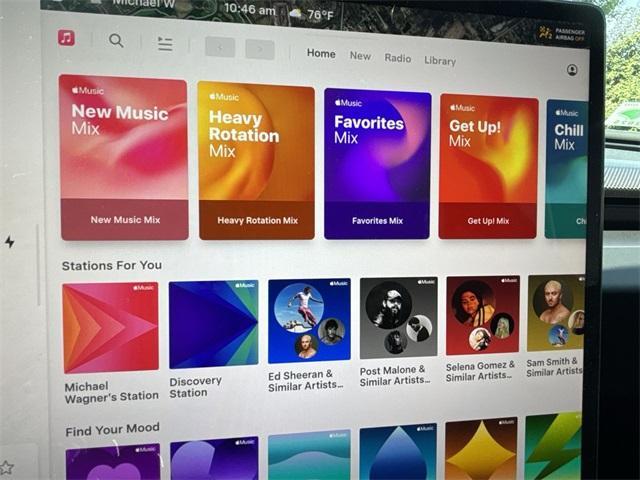The height and width of the screenshot is (480, 640).
Task: Play Ed Sheeran & Similar Artists artwork
Action: pyautogui.click(x=309, y=321)
